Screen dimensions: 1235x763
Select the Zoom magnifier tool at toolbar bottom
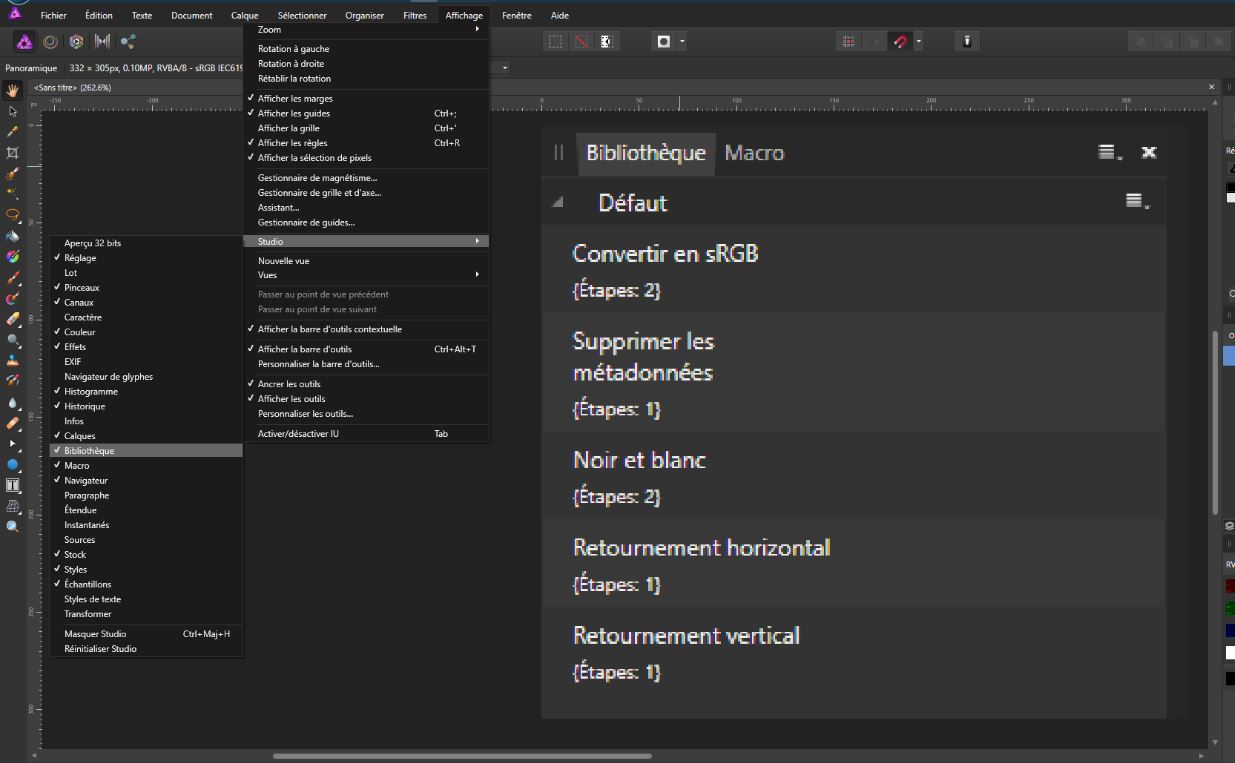click(x=13, y=526)
